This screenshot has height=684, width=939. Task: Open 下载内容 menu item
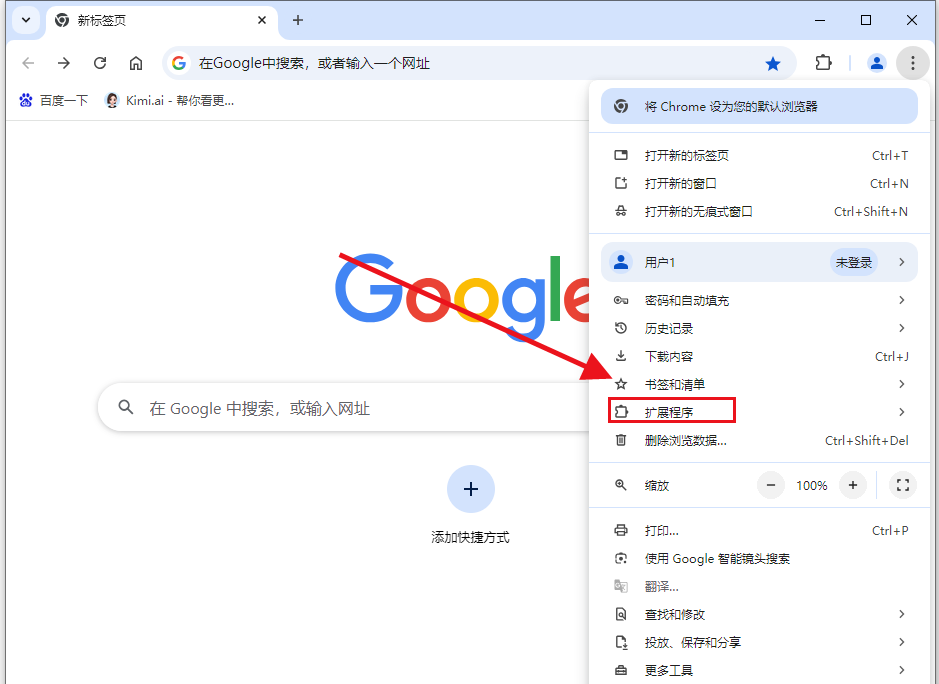click(759, 356)
